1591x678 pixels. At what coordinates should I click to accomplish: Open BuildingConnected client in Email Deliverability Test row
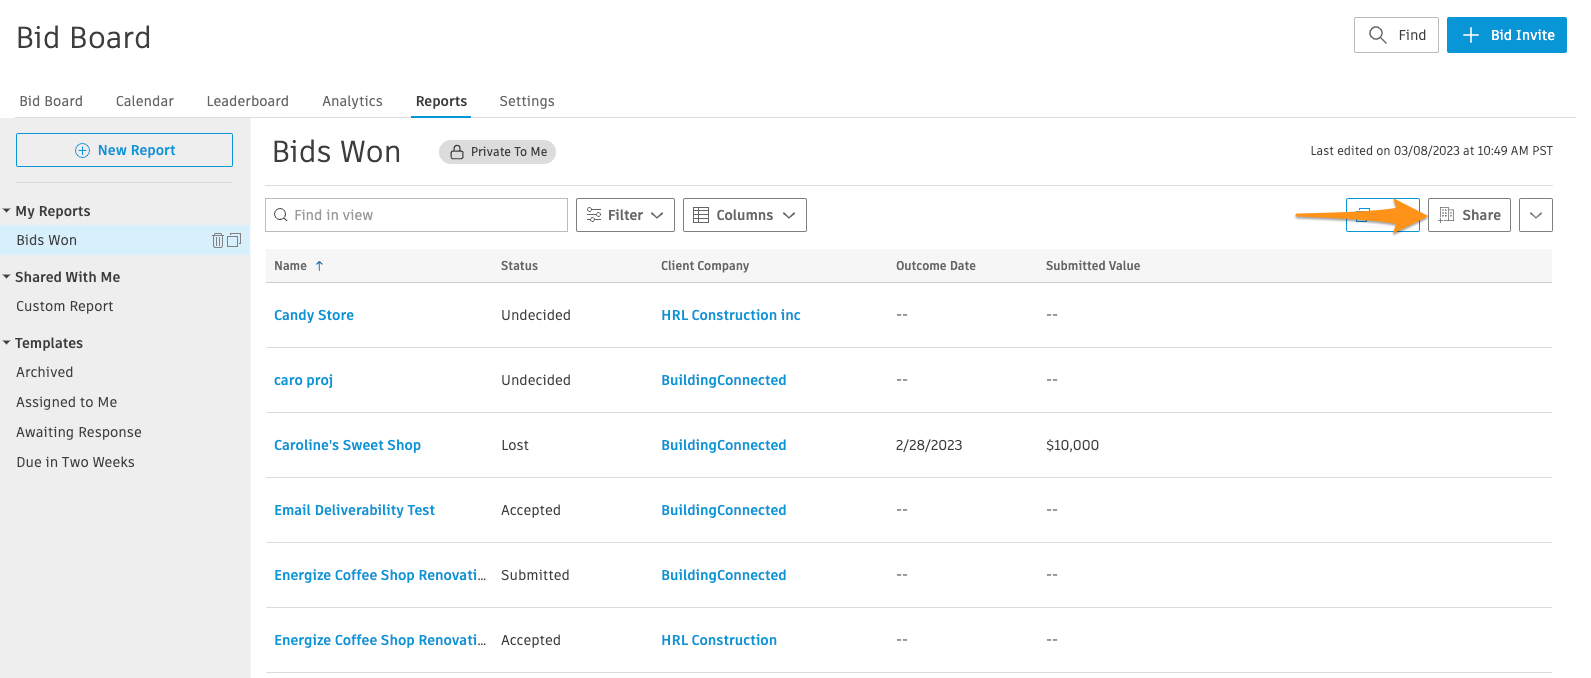point(724,510)
